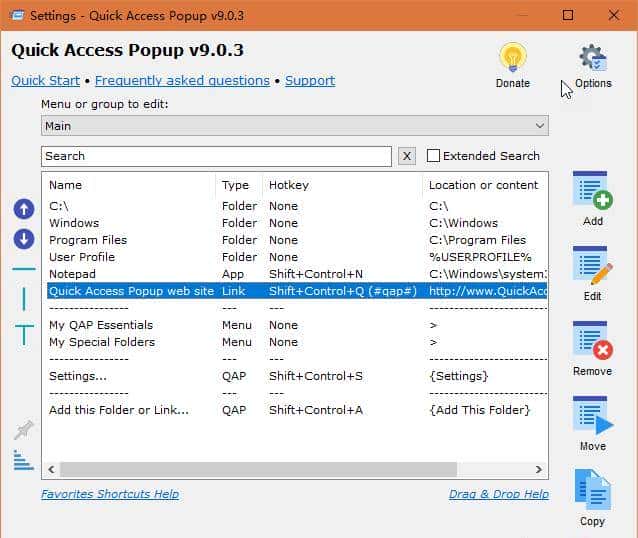Move selected favorite down with arrow
The height and width of the screenshot is (538, 638).
[x=24, y=239]
